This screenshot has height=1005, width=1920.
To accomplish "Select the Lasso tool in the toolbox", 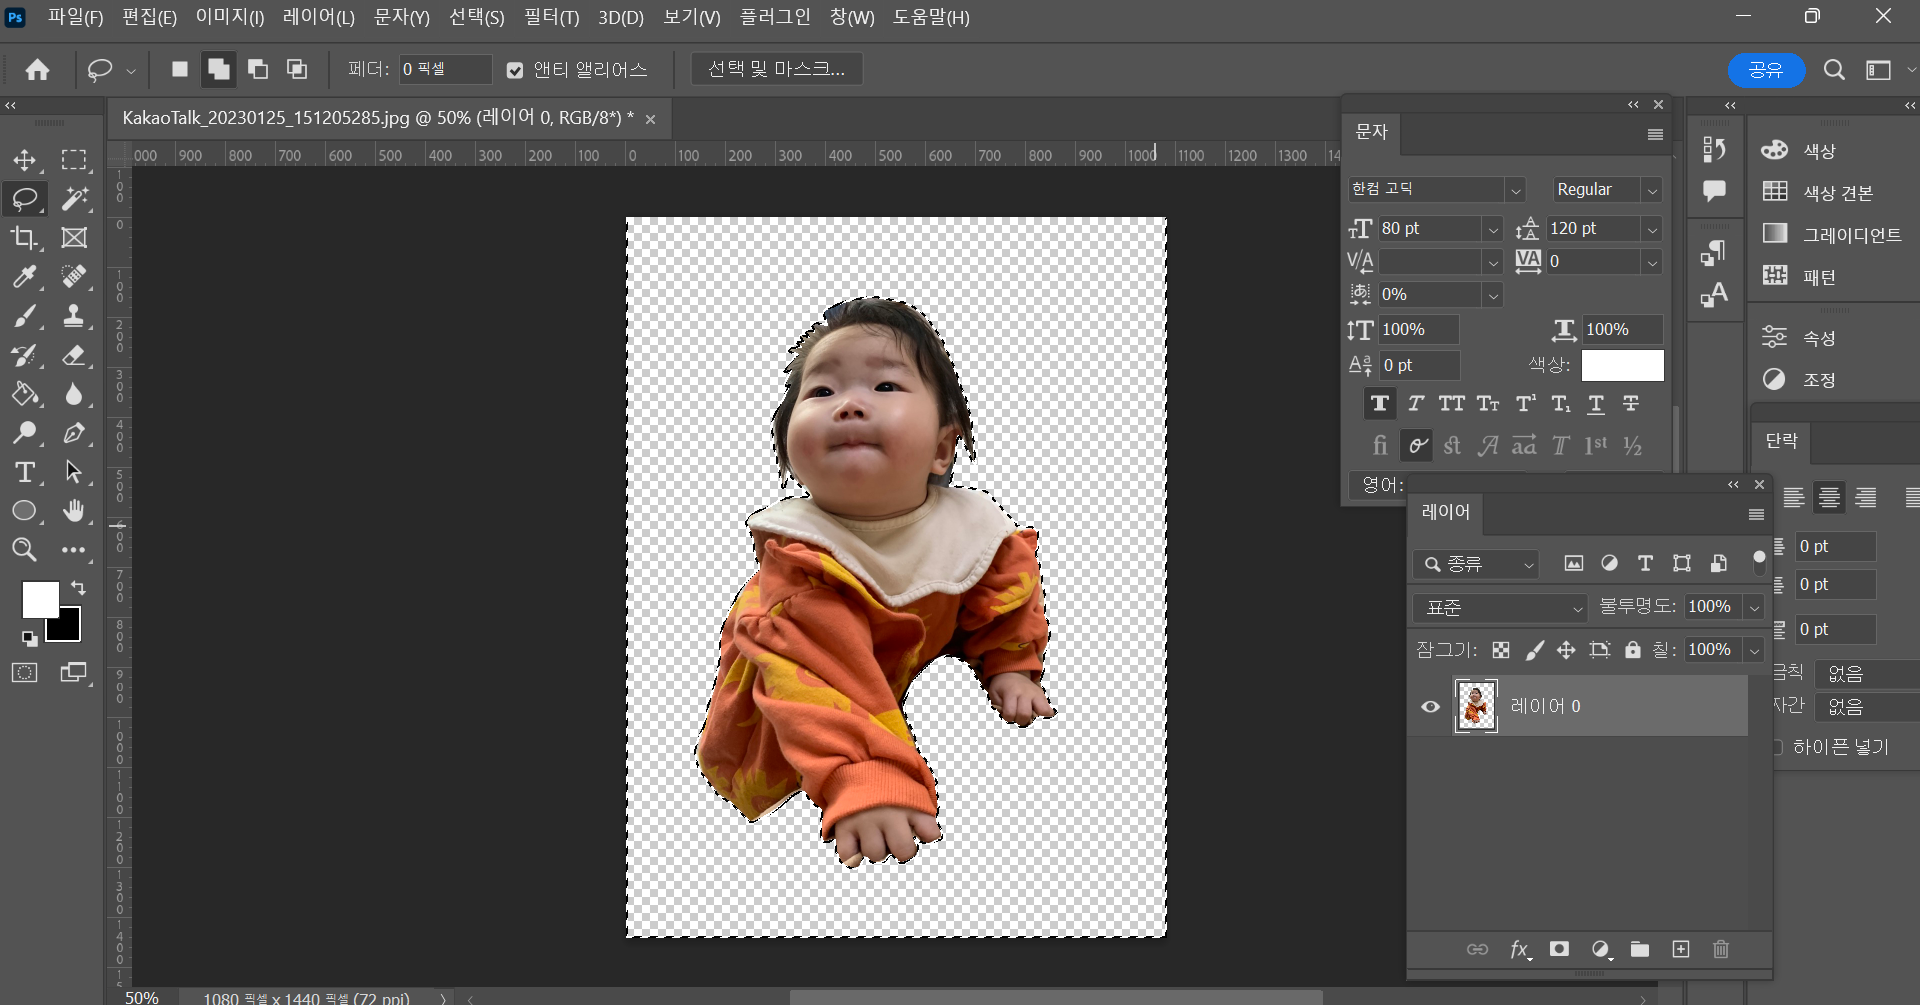I will click(x=25, y=199).
